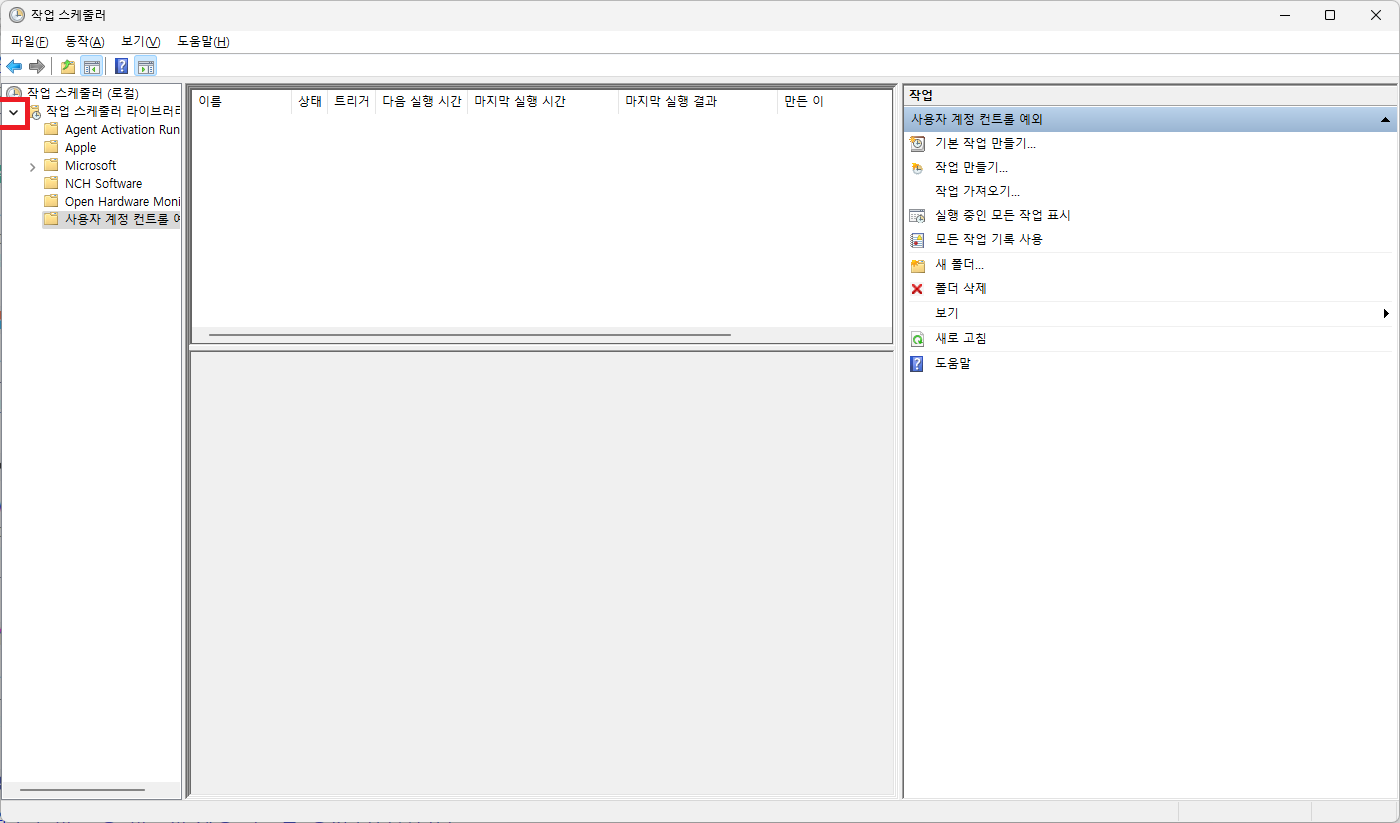Click 모든 작업 기록 사용 action
Image resolution: width=1400 pixels, height=823 pixels.
[988, 240]
